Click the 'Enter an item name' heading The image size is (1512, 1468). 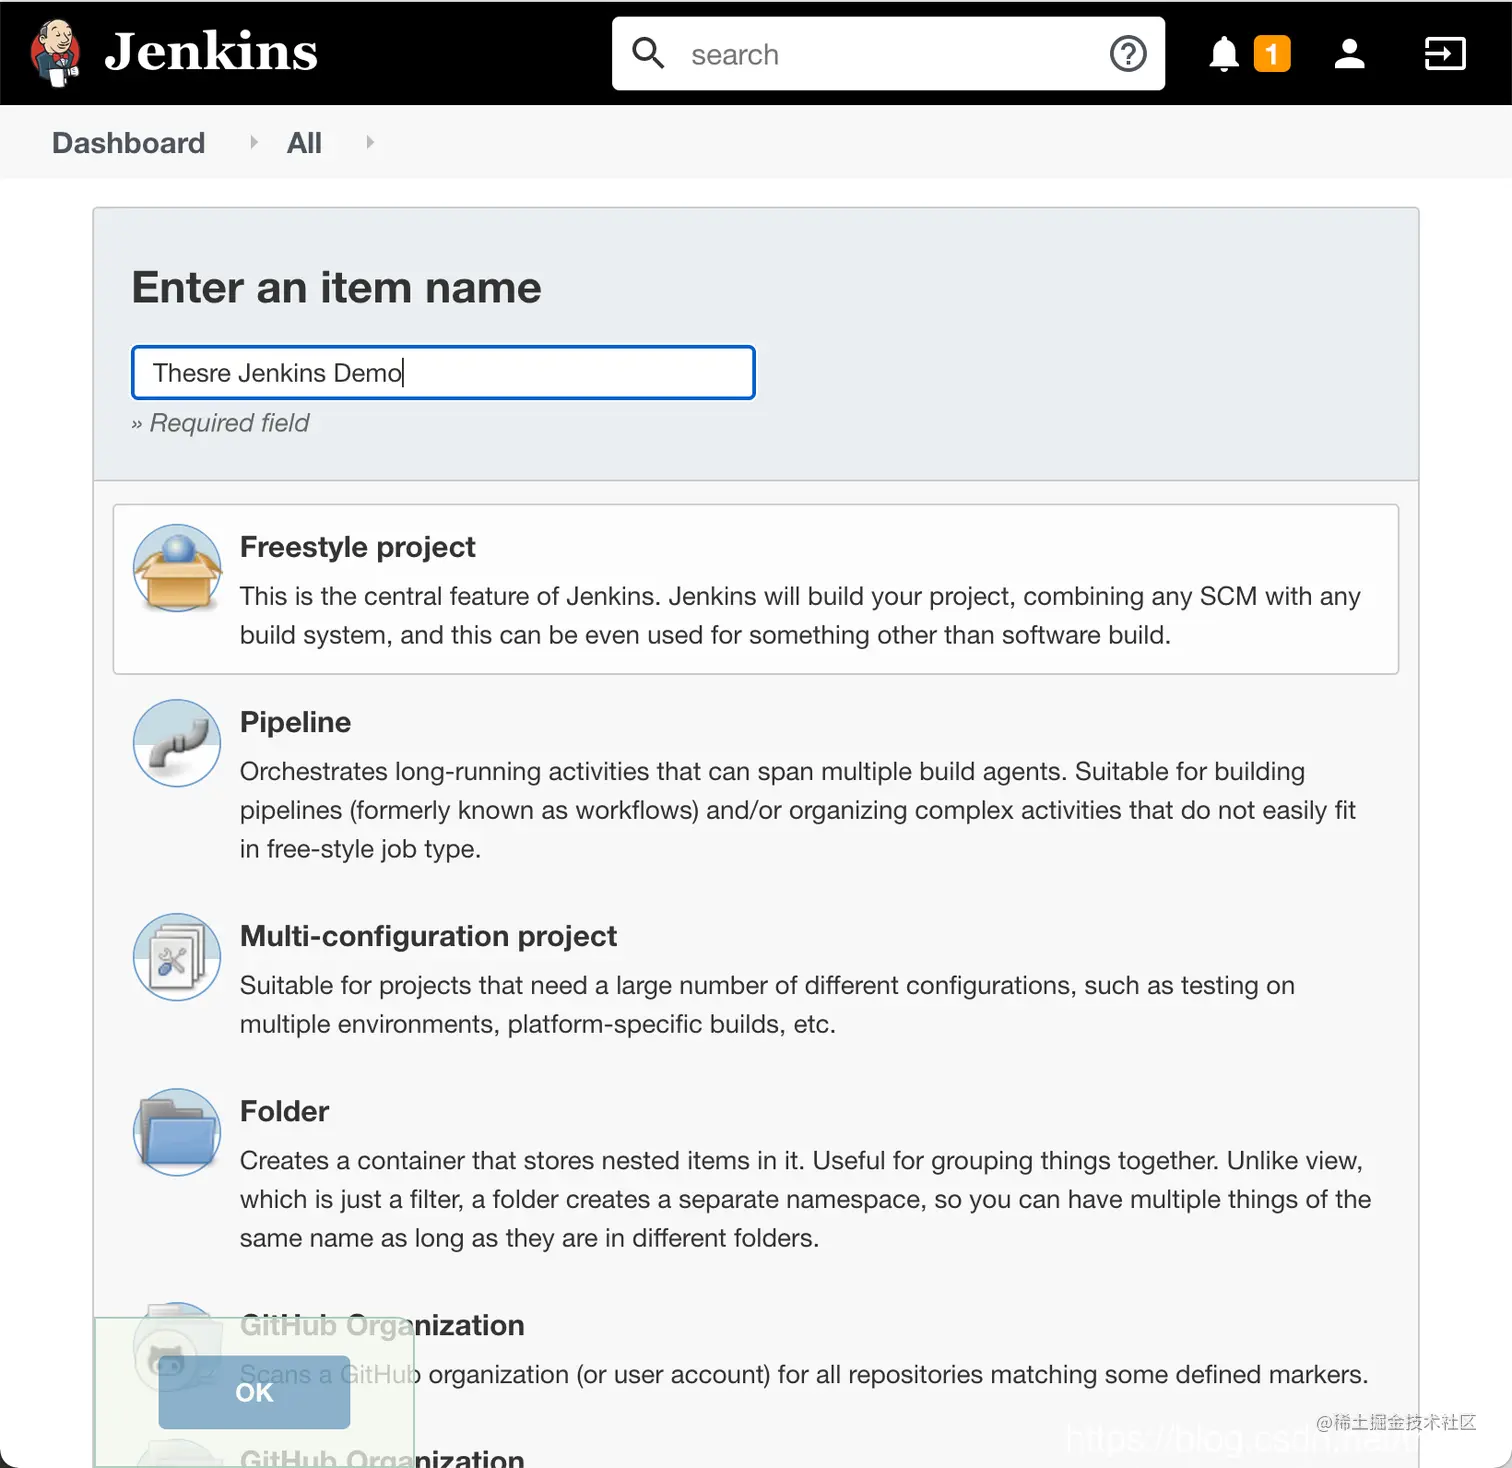336,288
